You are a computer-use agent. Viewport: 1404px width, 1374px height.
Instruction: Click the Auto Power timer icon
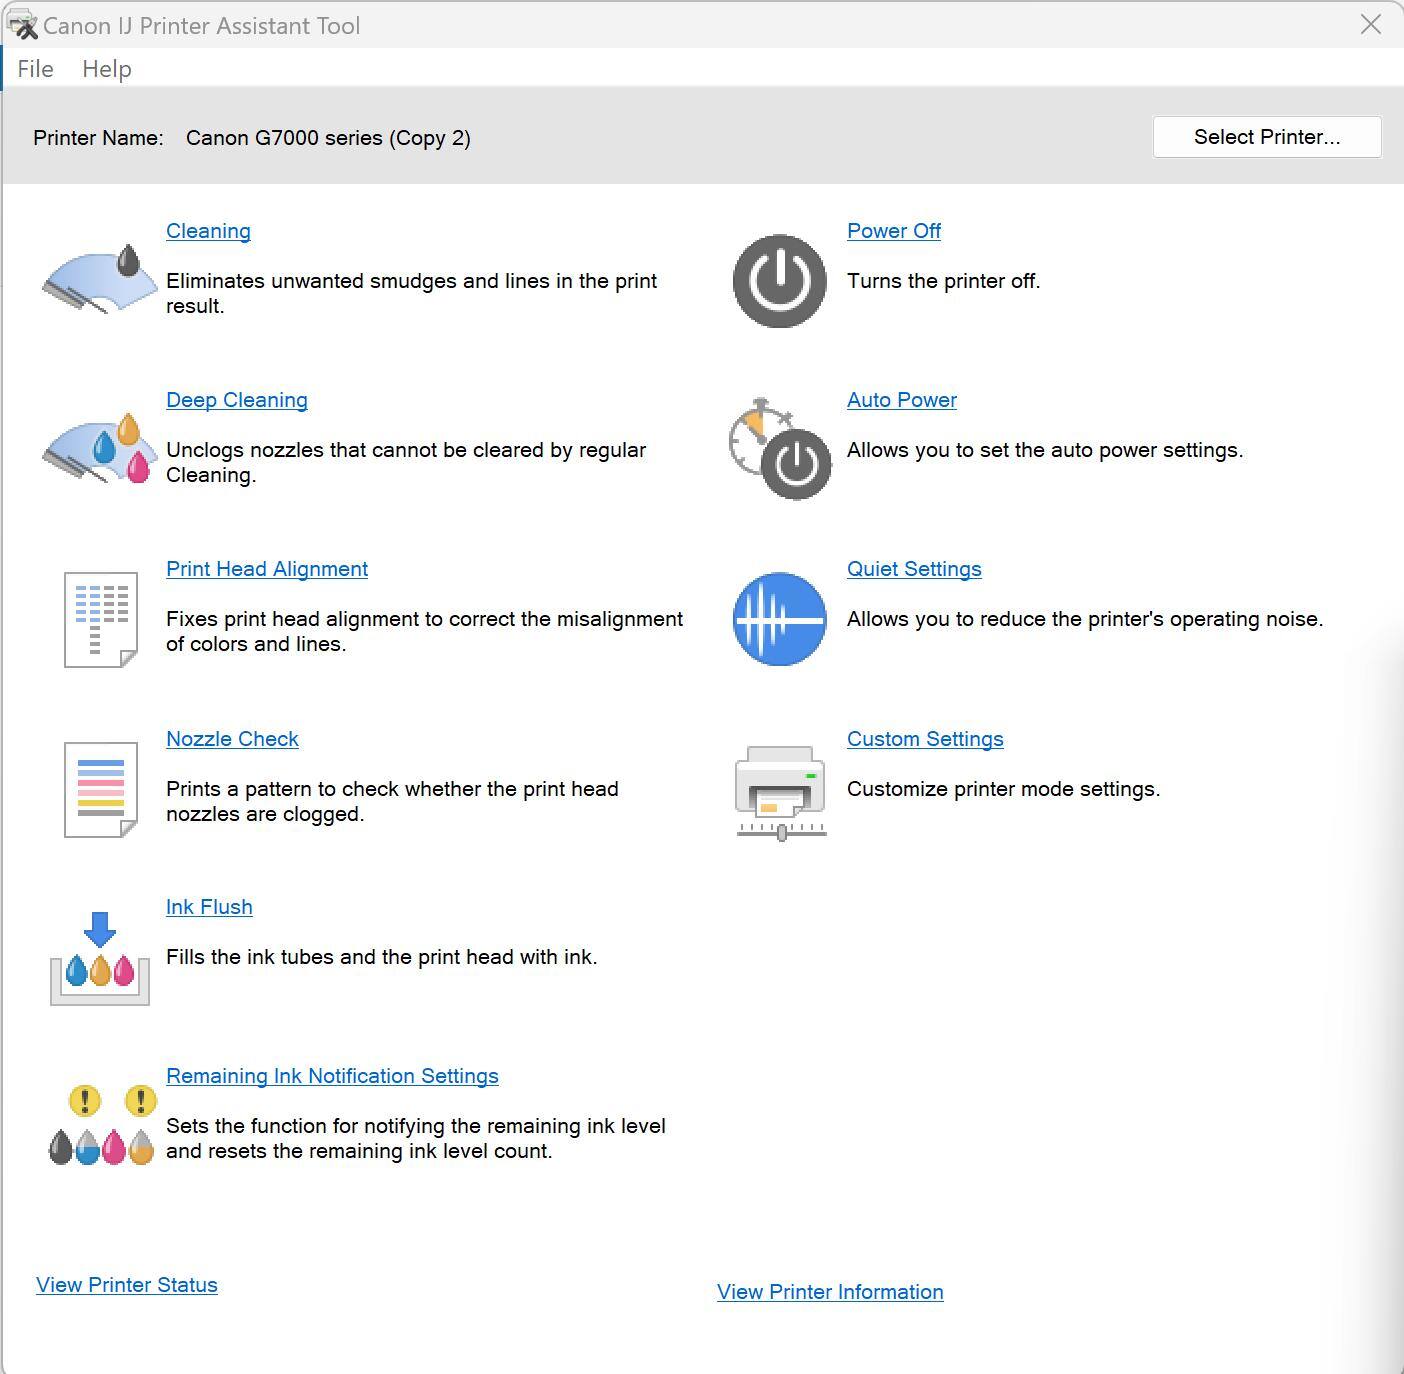pyautogui.click(x=779, y=450)
